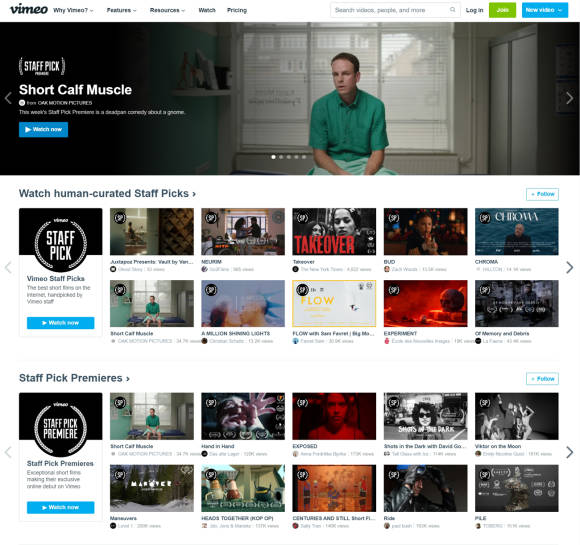Open the Ride video thumbnail
This screenshot has width=580, height=545.
click(x=425, y=488)
